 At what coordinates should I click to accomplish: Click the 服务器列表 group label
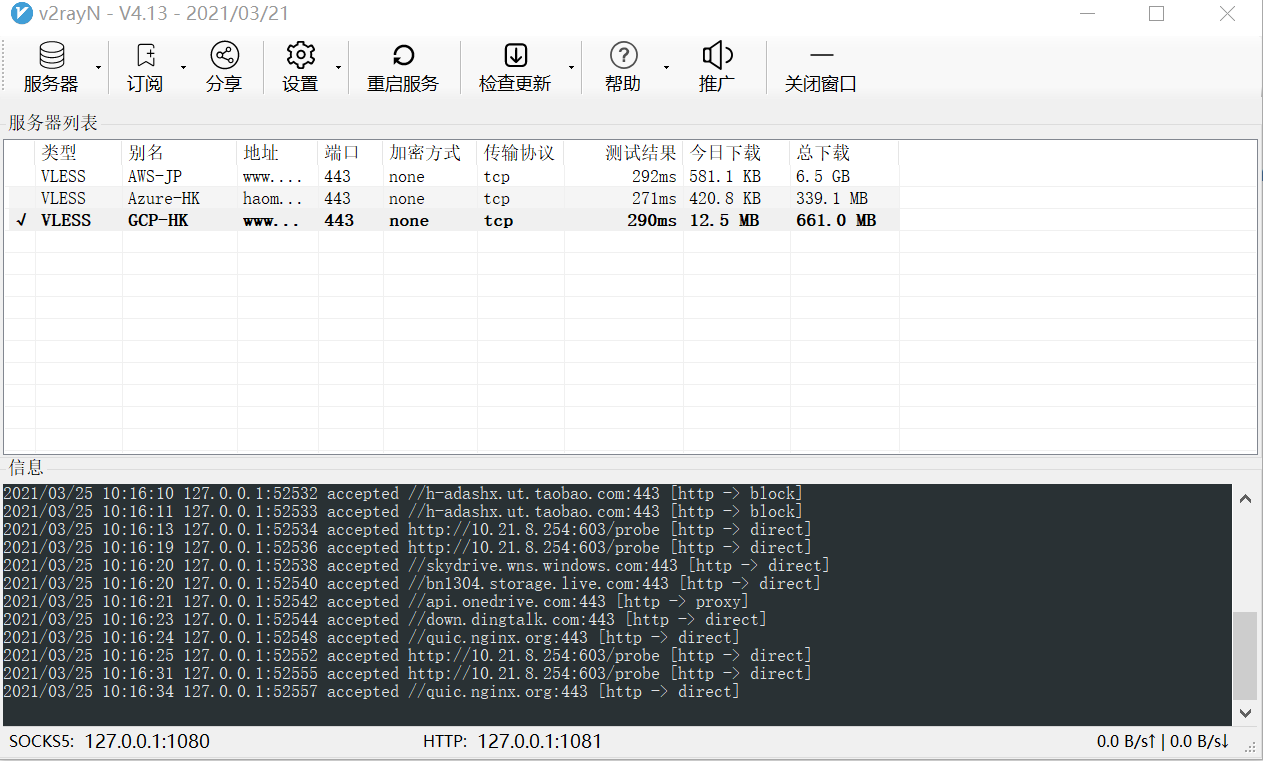53,123
